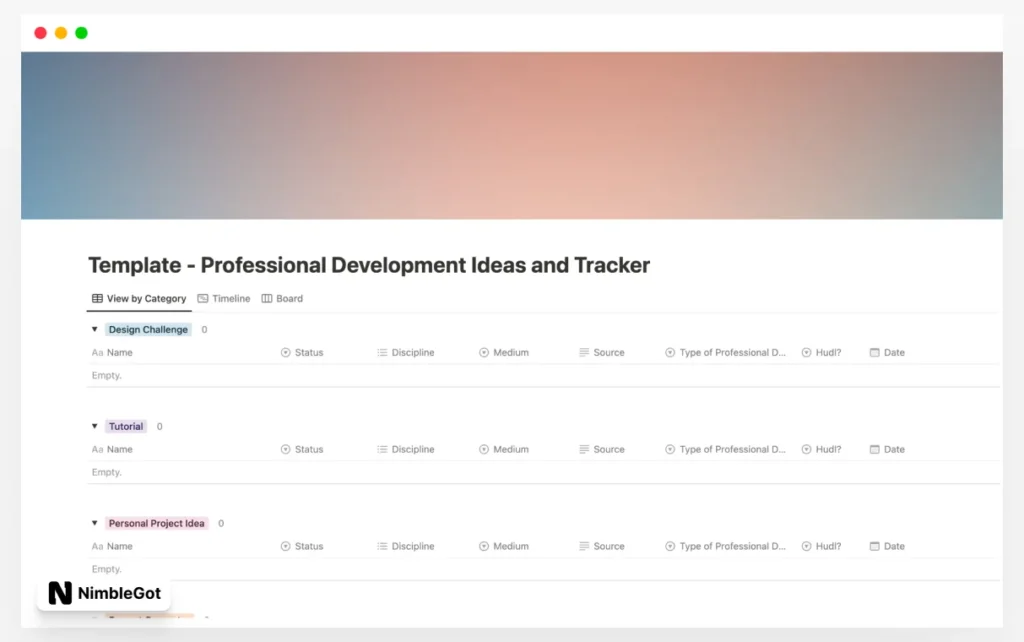Viewport: 1024px width, 642px height.
Task: Click the page title Professional Development Ideas and Tracker
Action: 369,265
